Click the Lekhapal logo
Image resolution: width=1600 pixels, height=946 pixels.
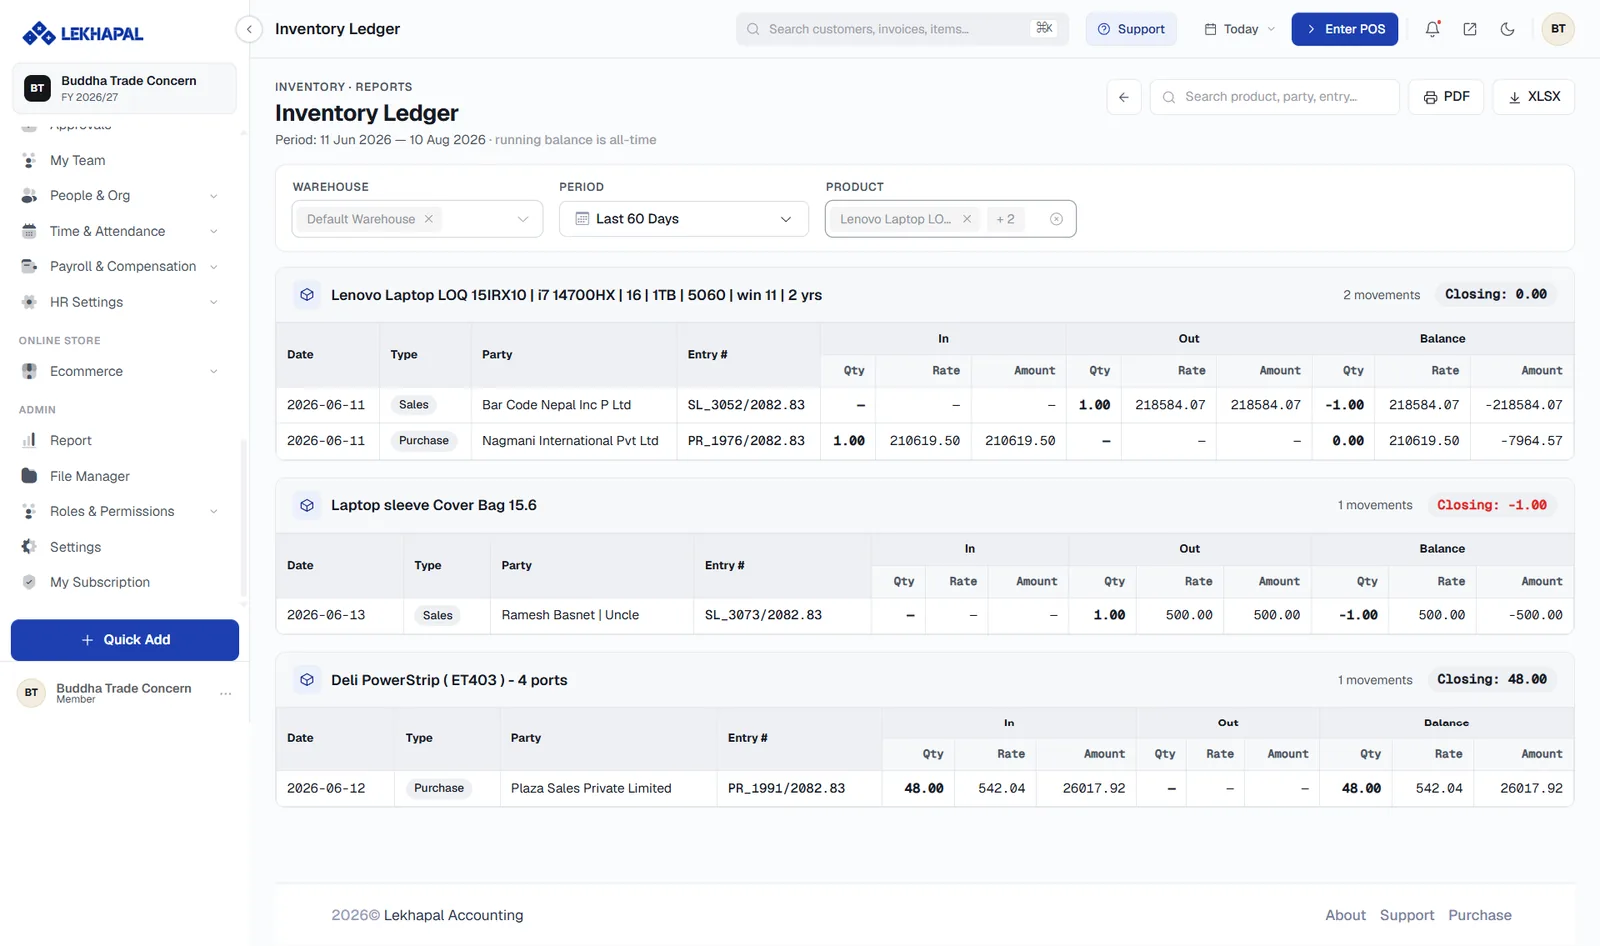click(83, 34)
